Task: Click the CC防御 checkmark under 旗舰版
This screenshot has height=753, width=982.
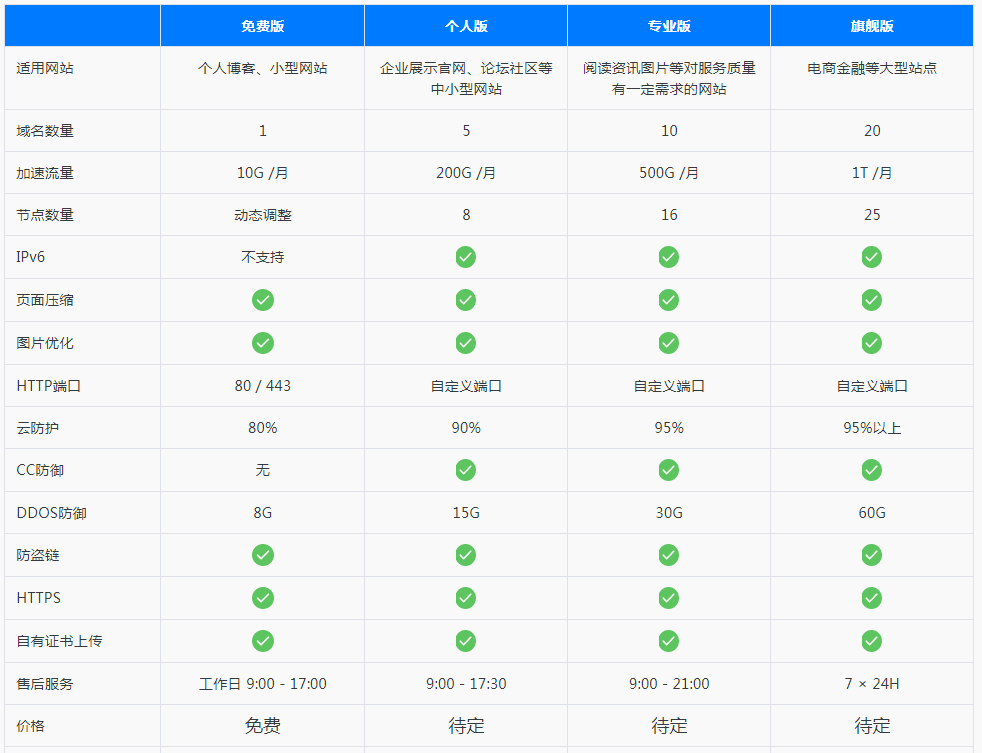Action: pyautogui.click(x=871, y=470)
